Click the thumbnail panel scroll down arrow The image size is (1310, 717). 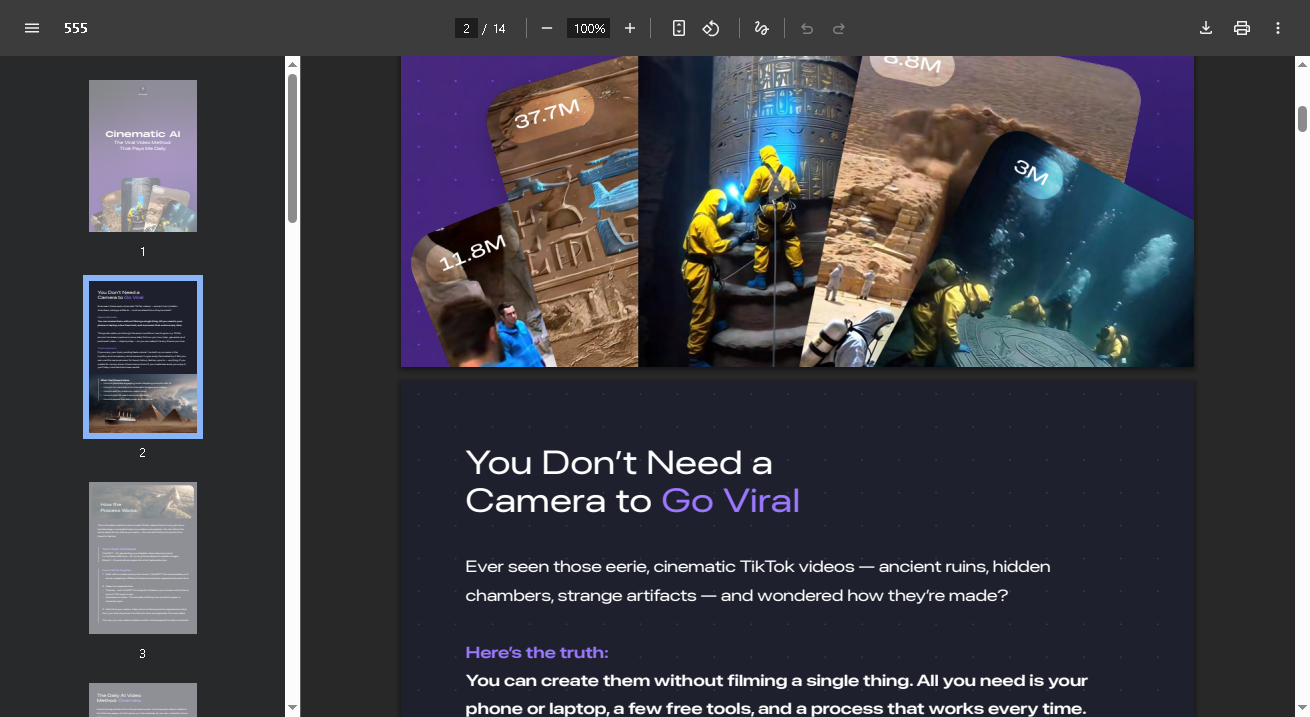click(x=293, y=708)
